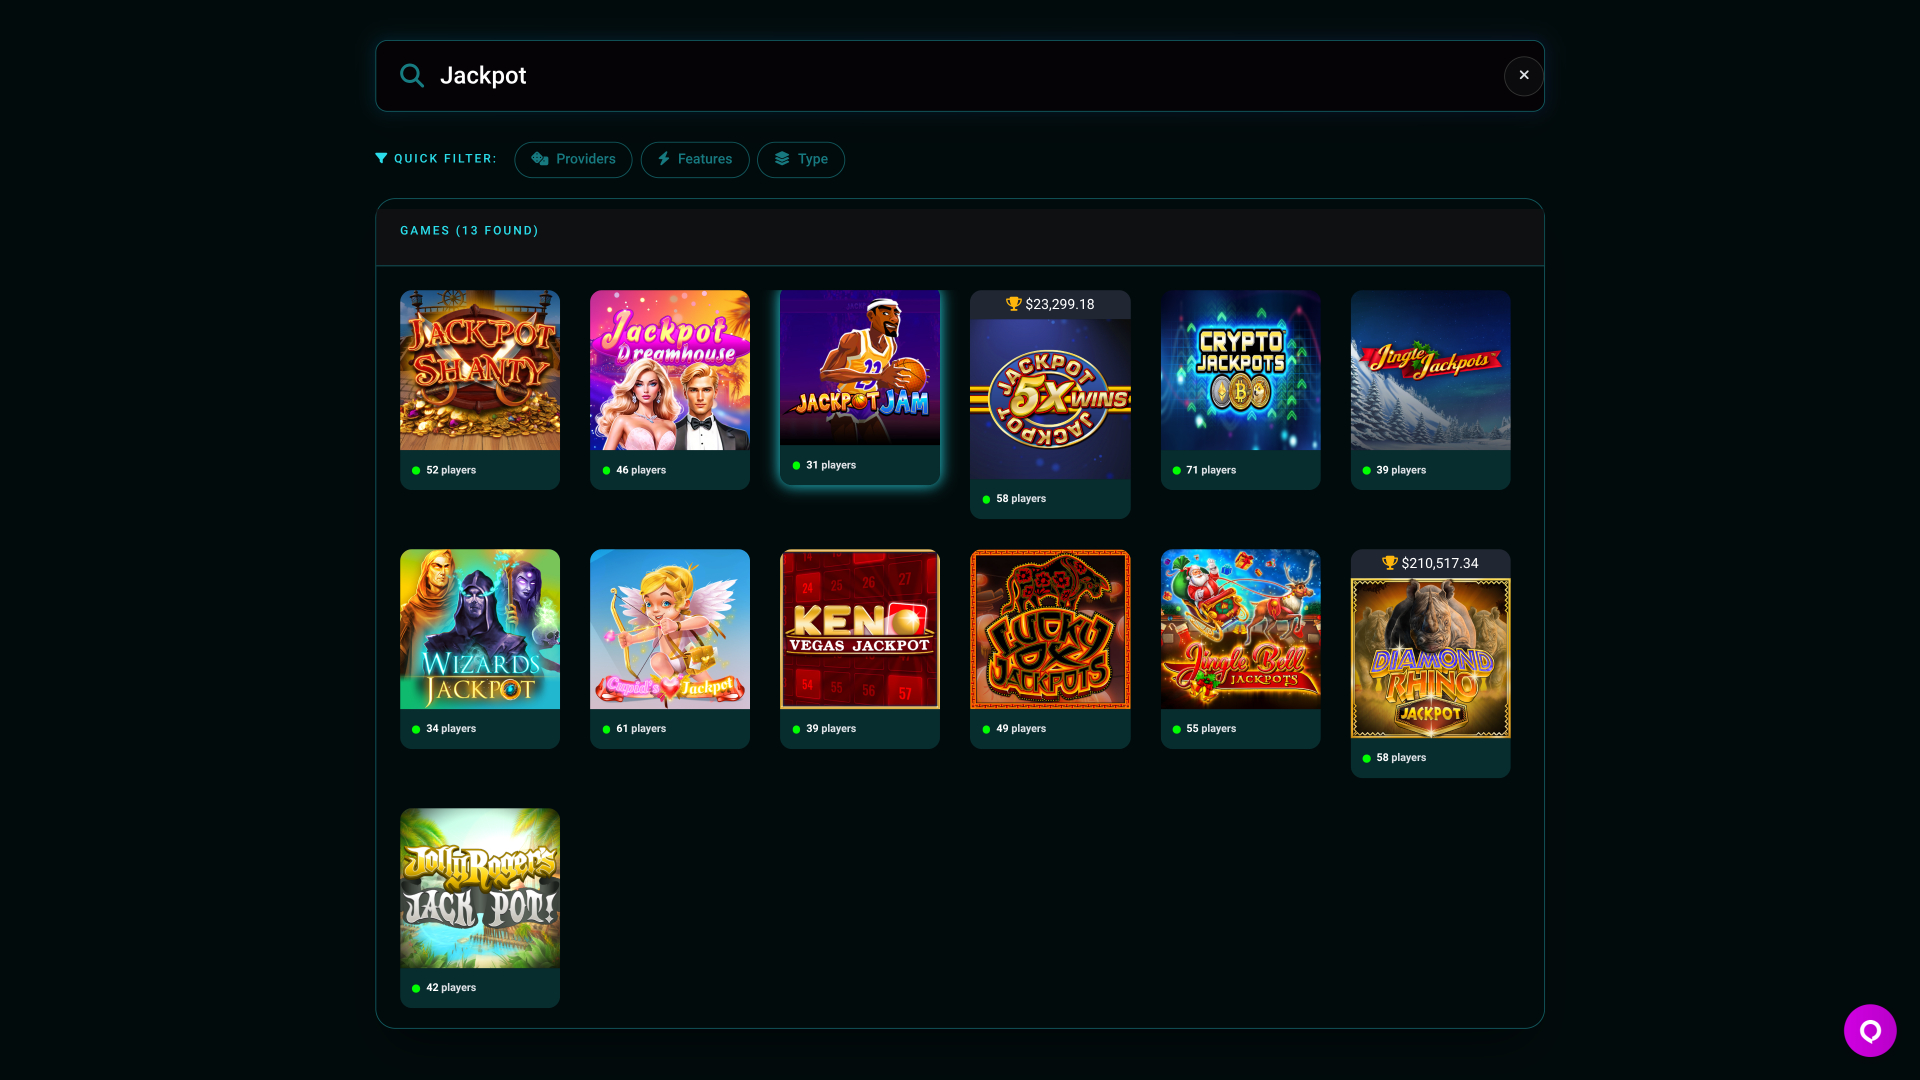Image resolution: width=1920 pixels, height=1080 pixels.
Task: Click the Quick Filter funnel icon
Action: (x=381, y=158)
